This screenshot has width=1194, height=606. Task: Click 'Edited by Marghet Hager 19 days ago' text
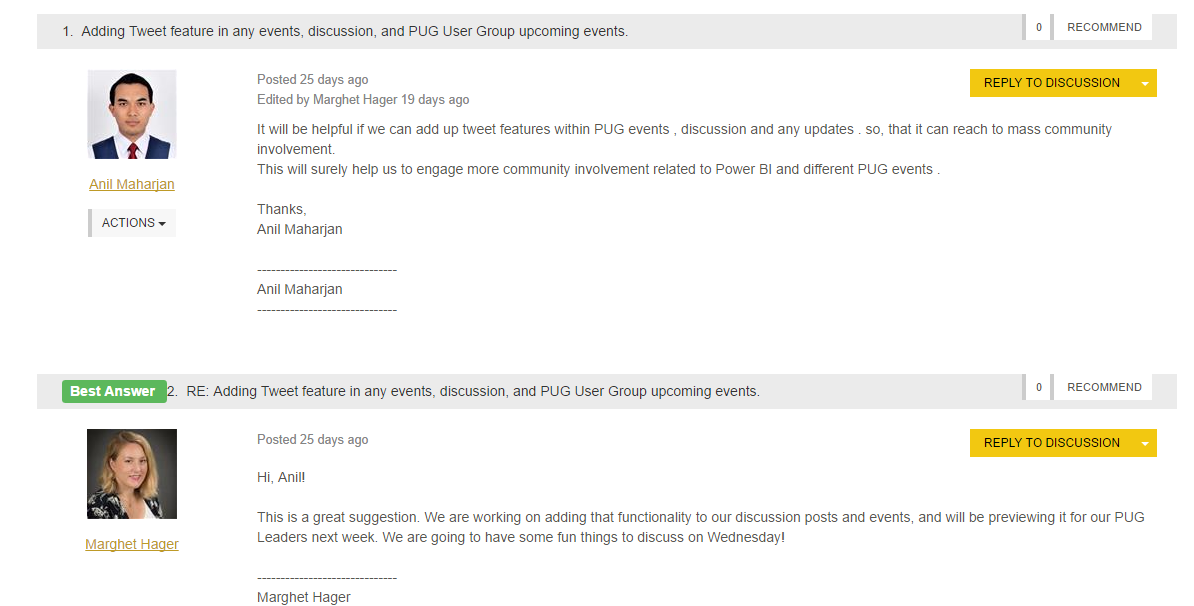coord(363,100)
